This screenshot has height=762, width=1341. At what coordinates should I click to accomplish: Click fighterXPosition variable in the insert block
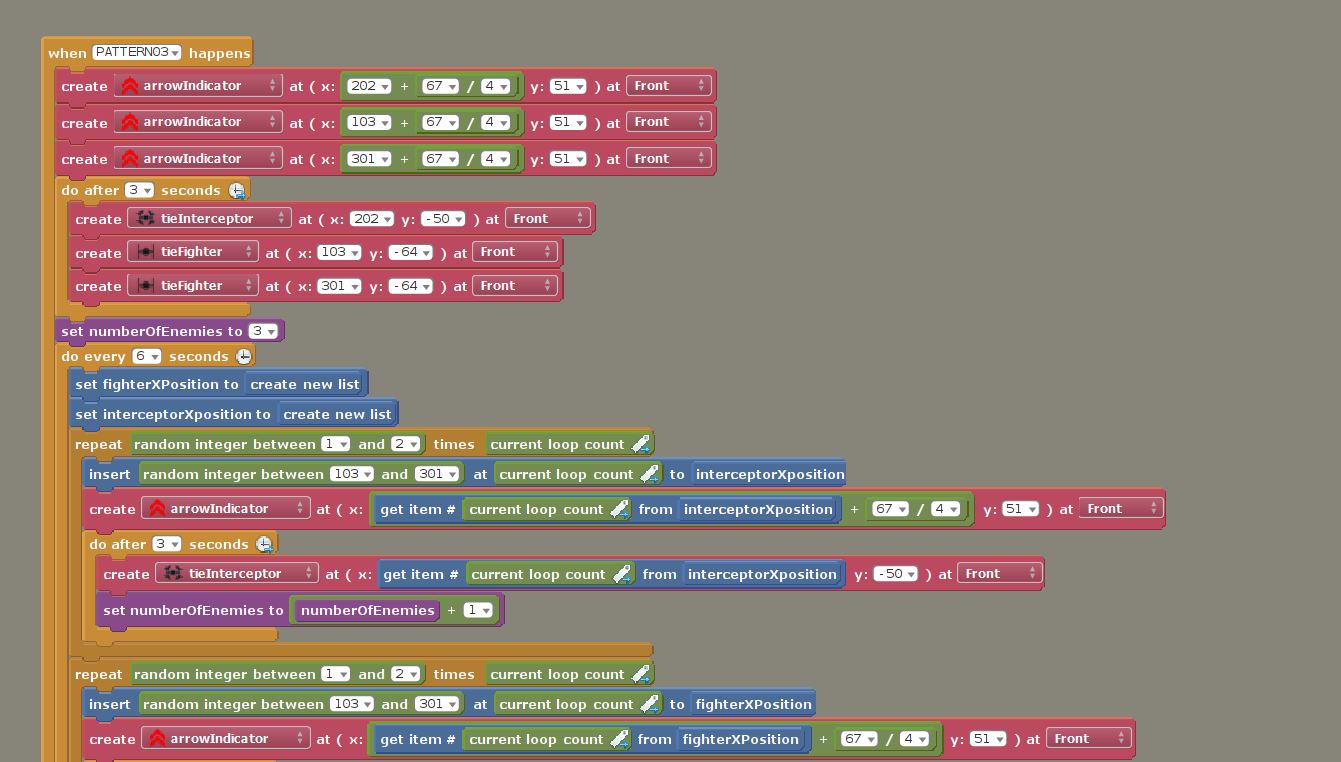[753, 704]
